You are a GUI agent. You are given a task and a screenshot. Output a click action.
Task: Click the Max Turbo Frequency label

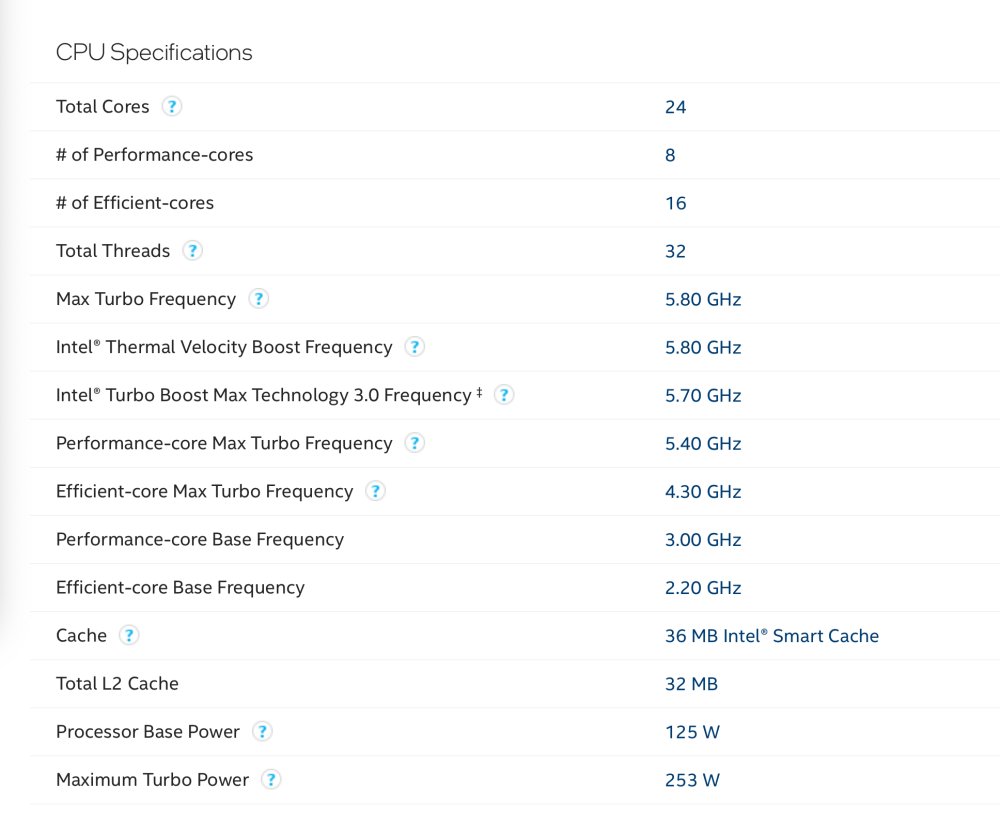(146, 299)
